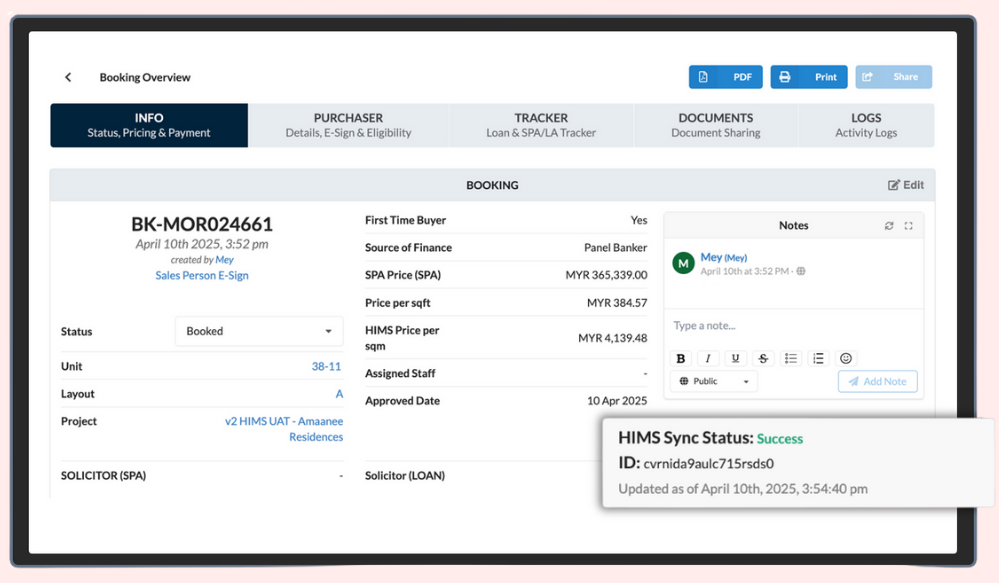Open the TRACKER tab

point(541,126)
